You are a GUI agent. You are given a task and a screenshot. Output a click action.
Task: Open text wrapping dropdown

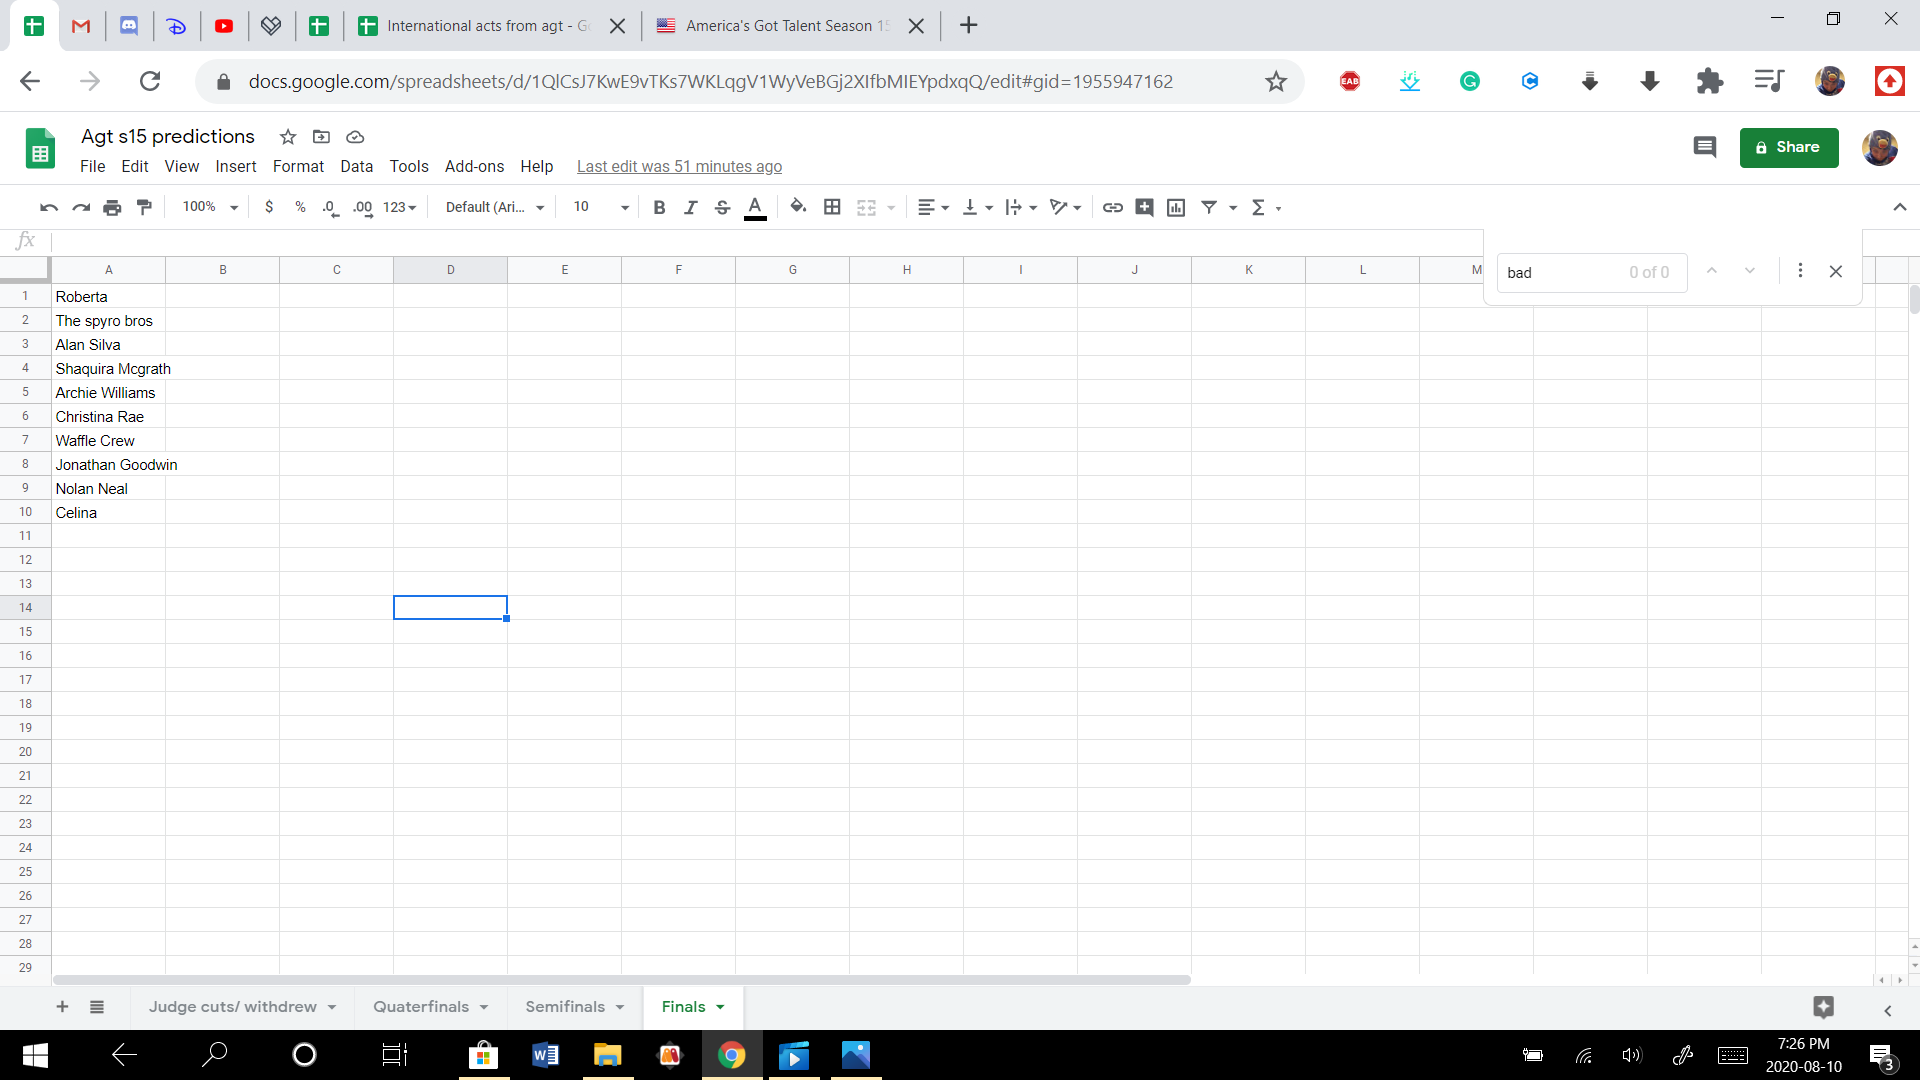1021,207
